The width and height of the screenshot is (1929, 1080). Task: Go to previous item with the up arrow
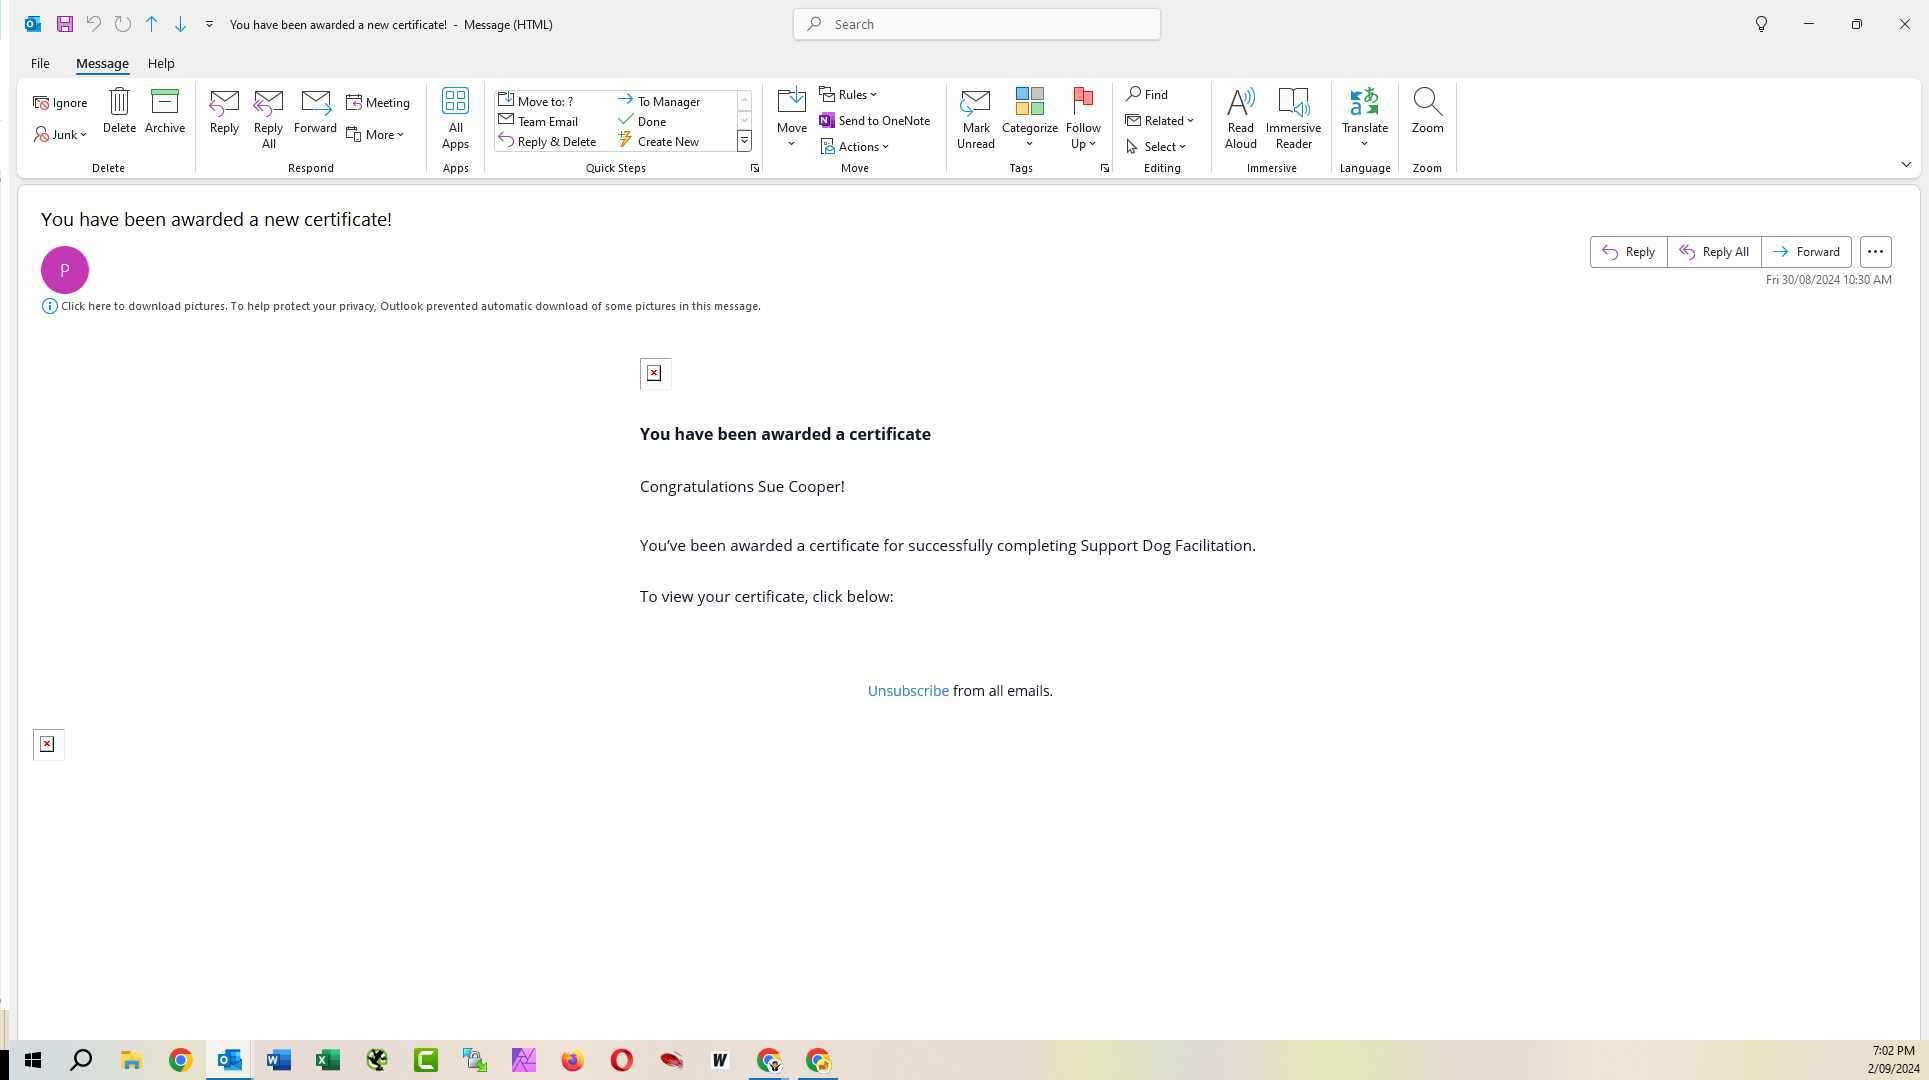[151, 24]
